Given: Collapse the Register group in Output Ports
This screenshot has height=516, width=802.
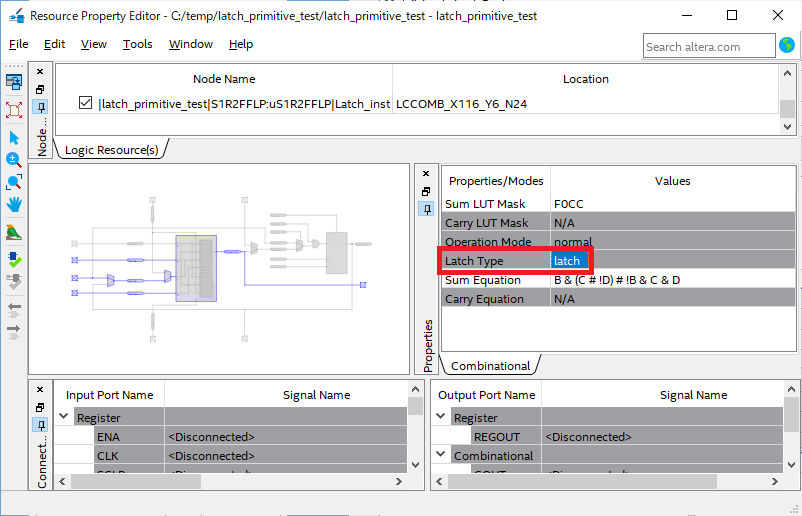Looking at the screenshot, I should (x=441, y=418).
